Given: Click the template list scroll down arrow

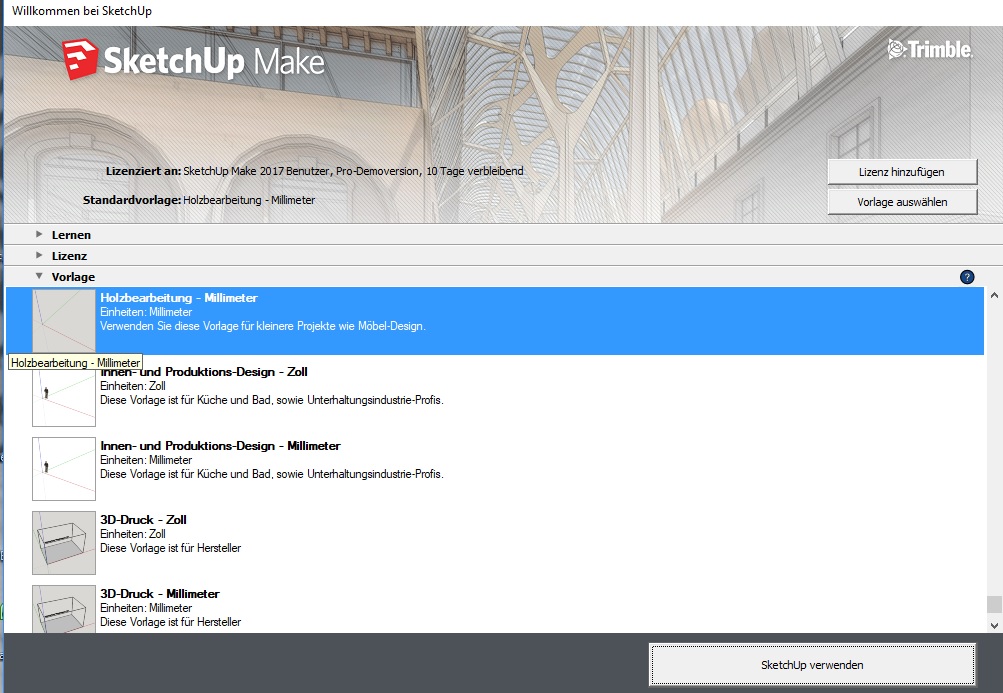Looking at the screenshot, I should pos(993,623).
